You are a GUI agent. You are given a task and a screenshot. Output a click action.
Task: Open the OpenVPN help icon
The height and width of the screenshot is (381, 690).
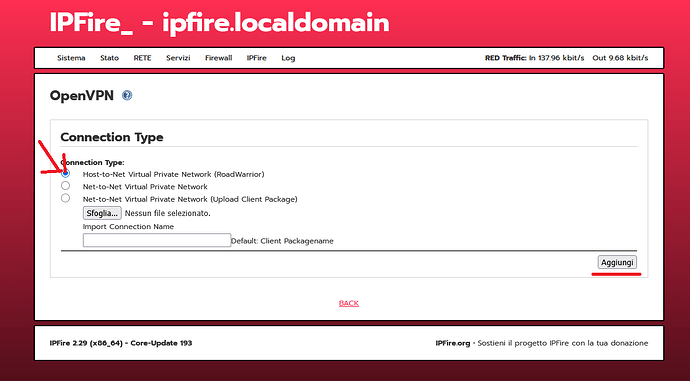[127, 95]
